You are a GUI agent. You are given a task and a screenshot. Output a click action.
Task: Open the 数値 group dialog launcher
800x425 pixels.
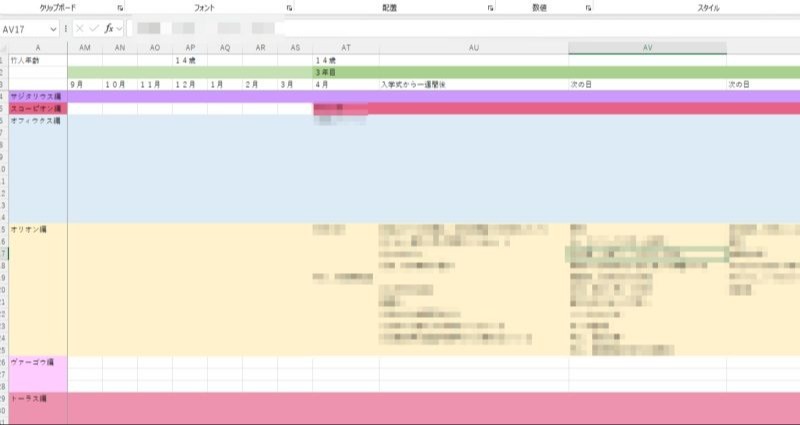click(x=586, y=7)
